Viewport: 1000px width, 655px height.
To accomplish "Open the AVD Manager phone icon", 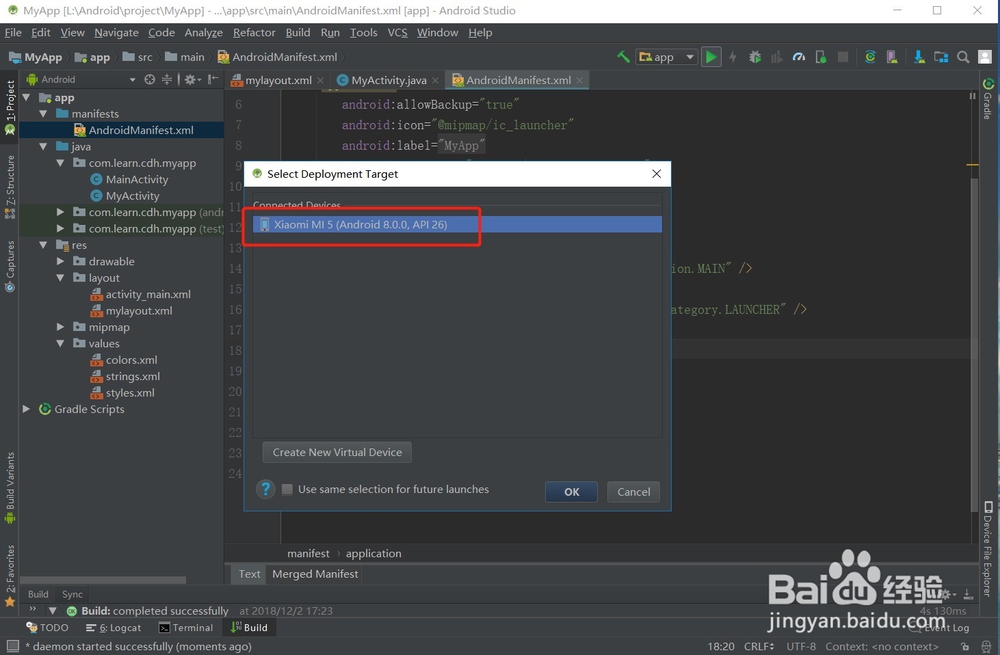I will click(x=892, y=57).
